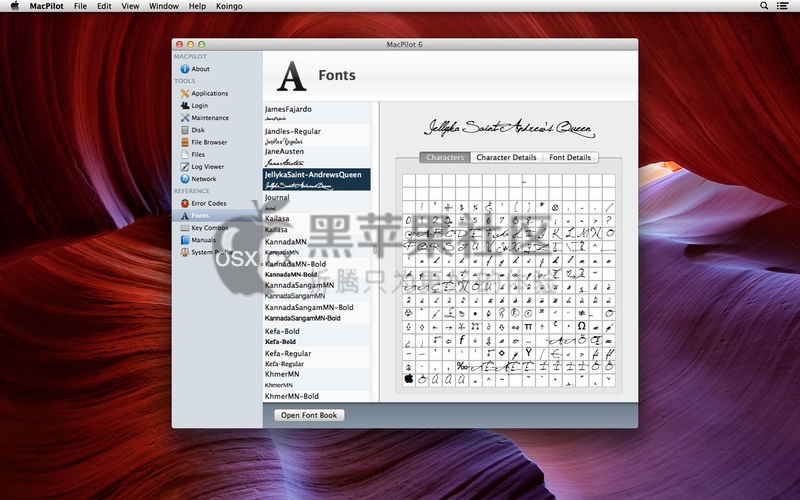Click the Jellyka Saint-Andrew's Queen font preview
800x500 pixels.
point(509,128)
